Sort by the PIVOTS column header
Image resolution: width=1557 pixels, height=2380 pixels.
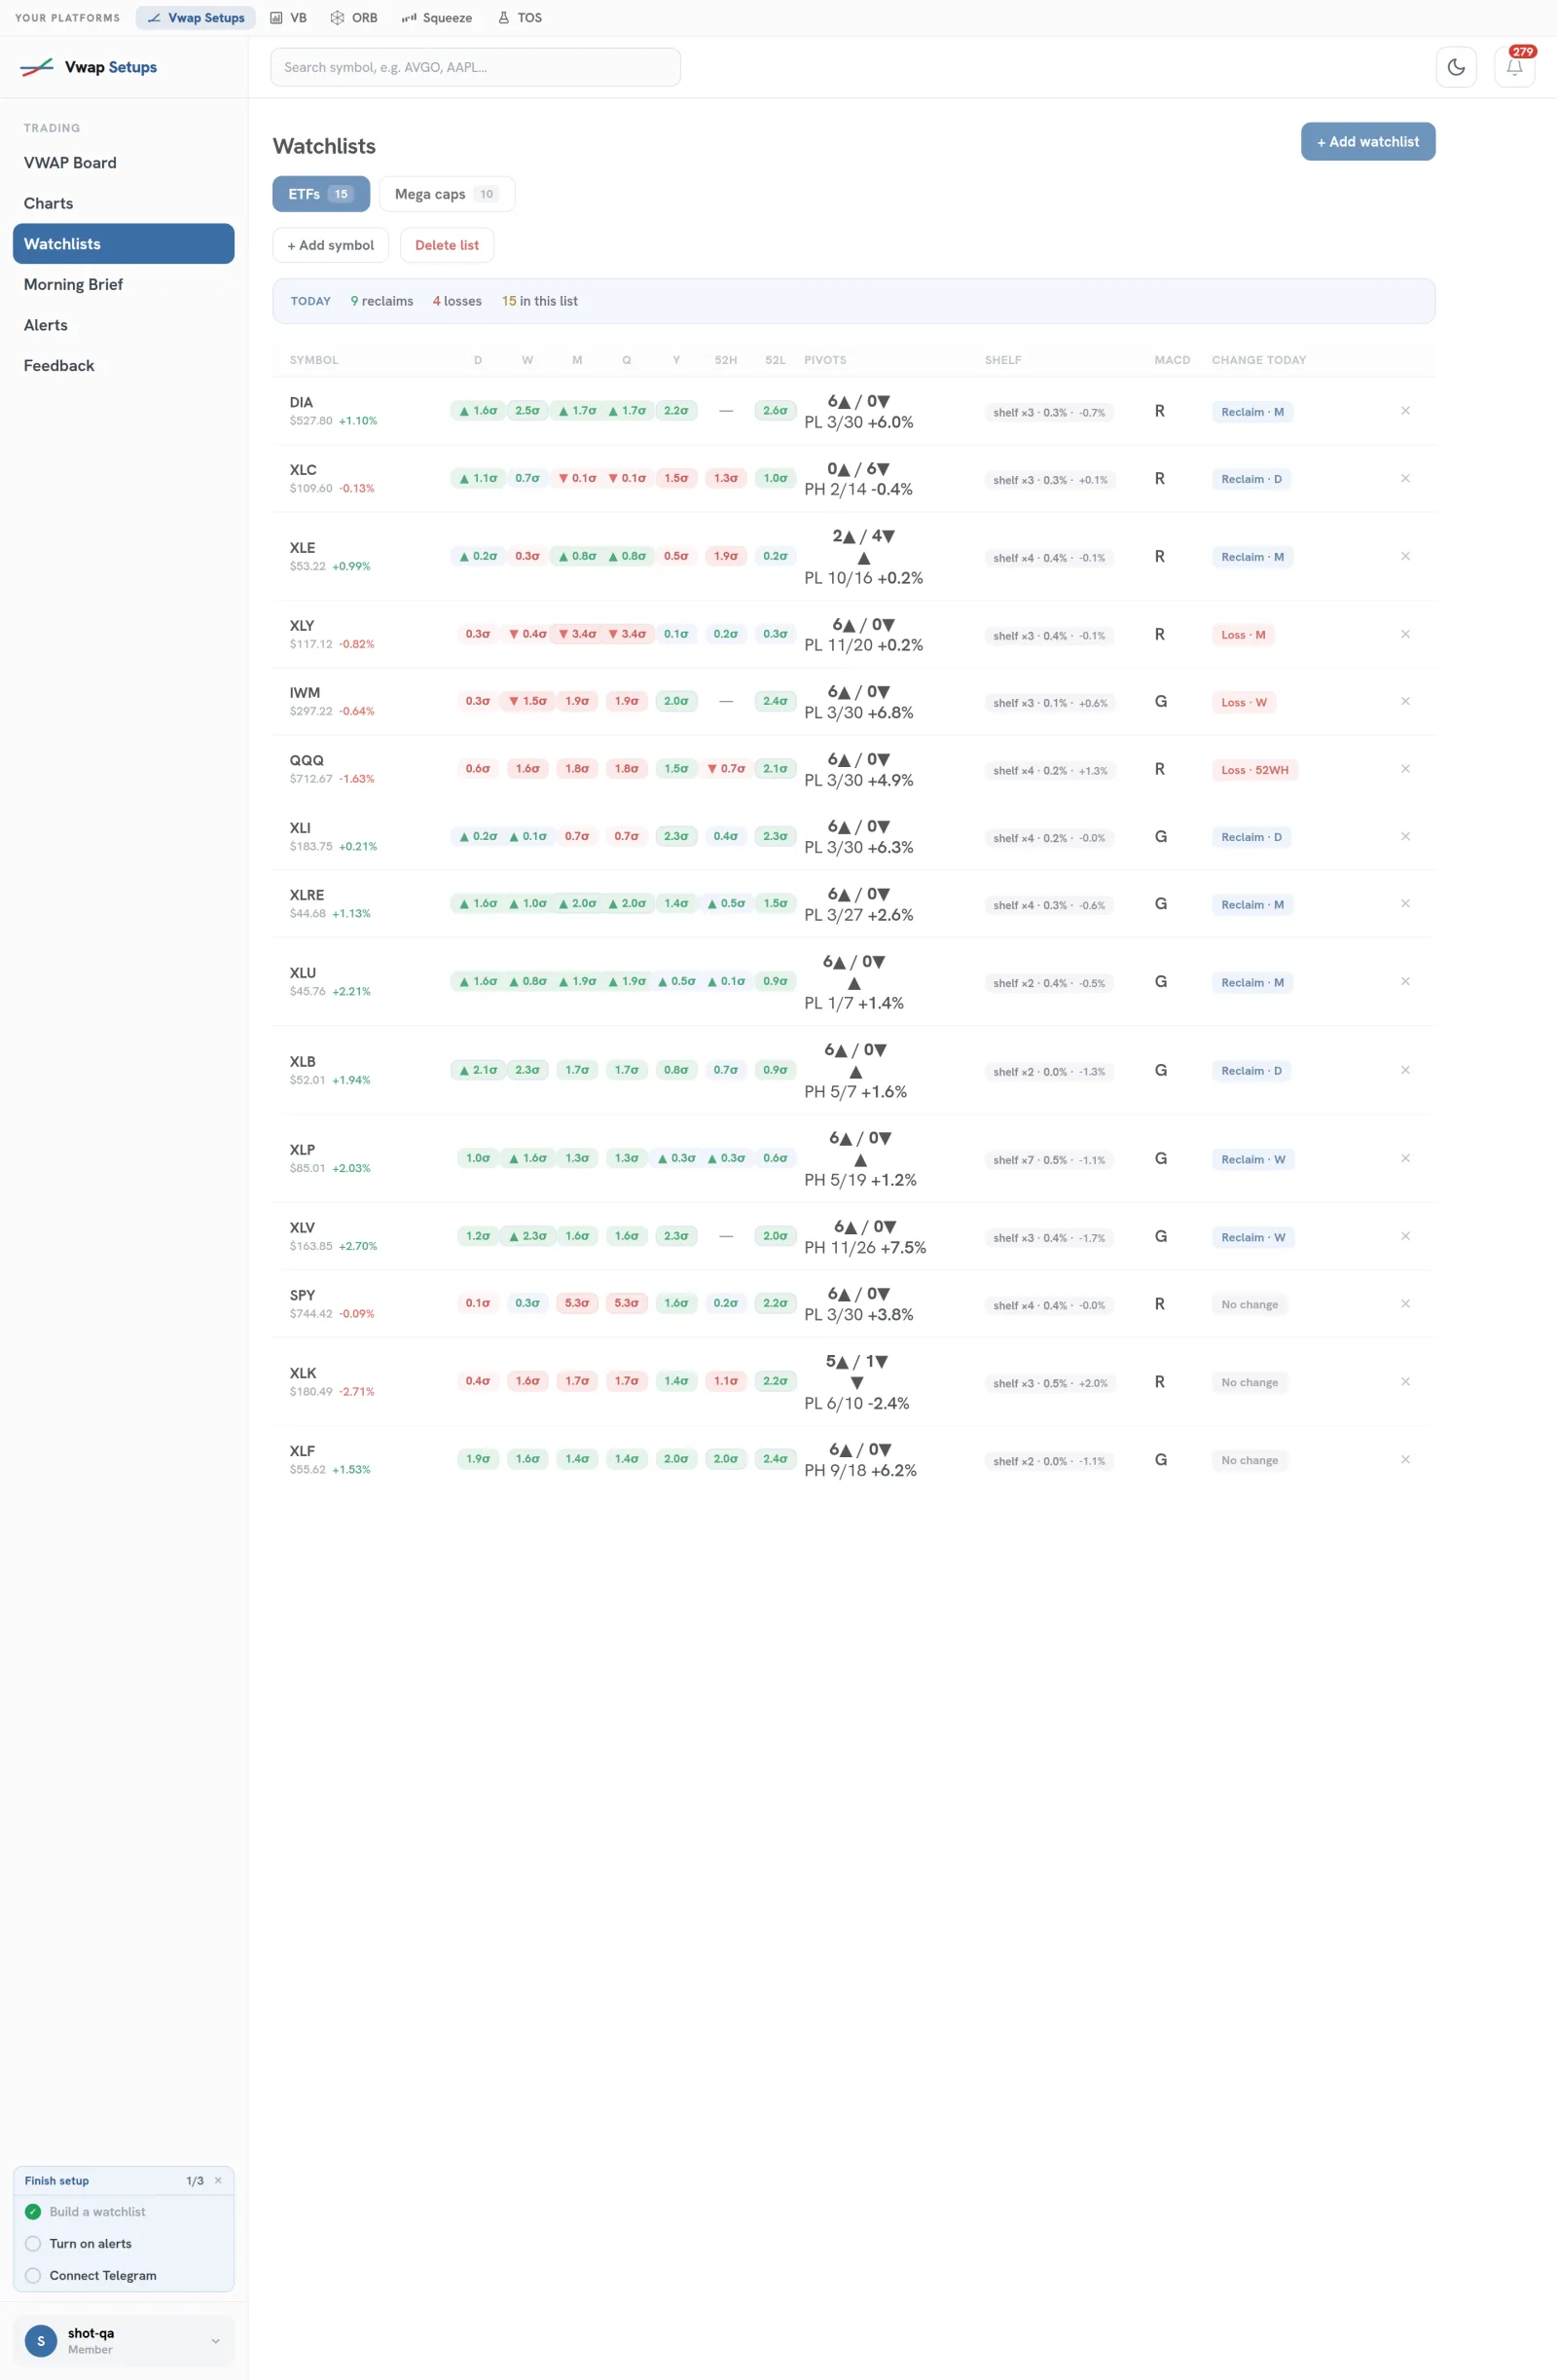click(x=825, y=360)
